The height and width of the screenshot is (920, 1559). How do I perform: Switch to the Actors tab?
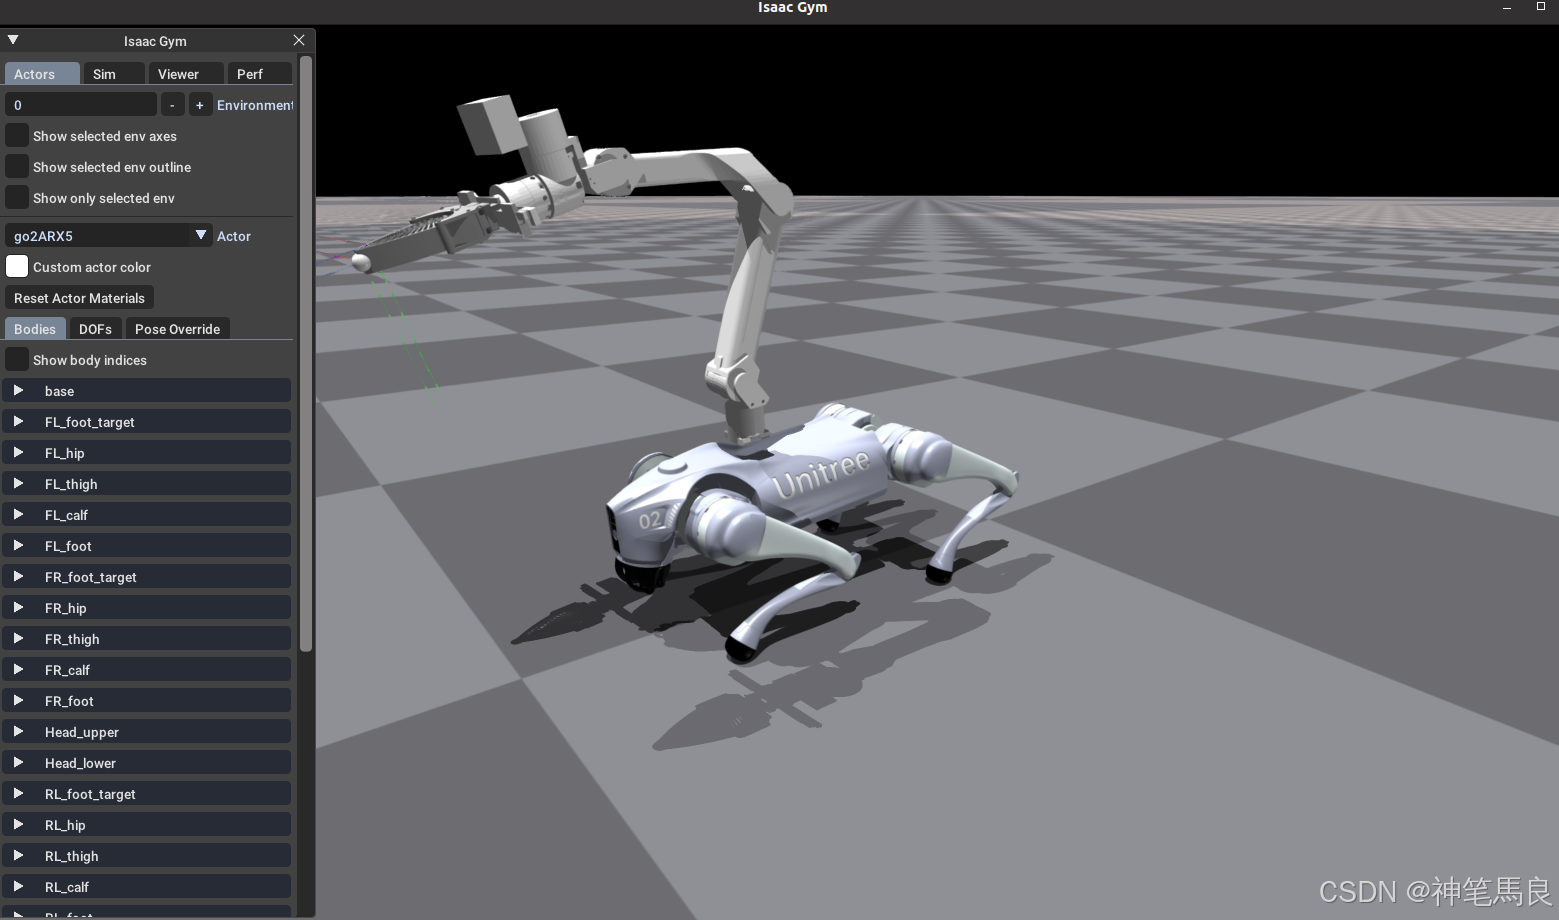(x=42, y=74)
